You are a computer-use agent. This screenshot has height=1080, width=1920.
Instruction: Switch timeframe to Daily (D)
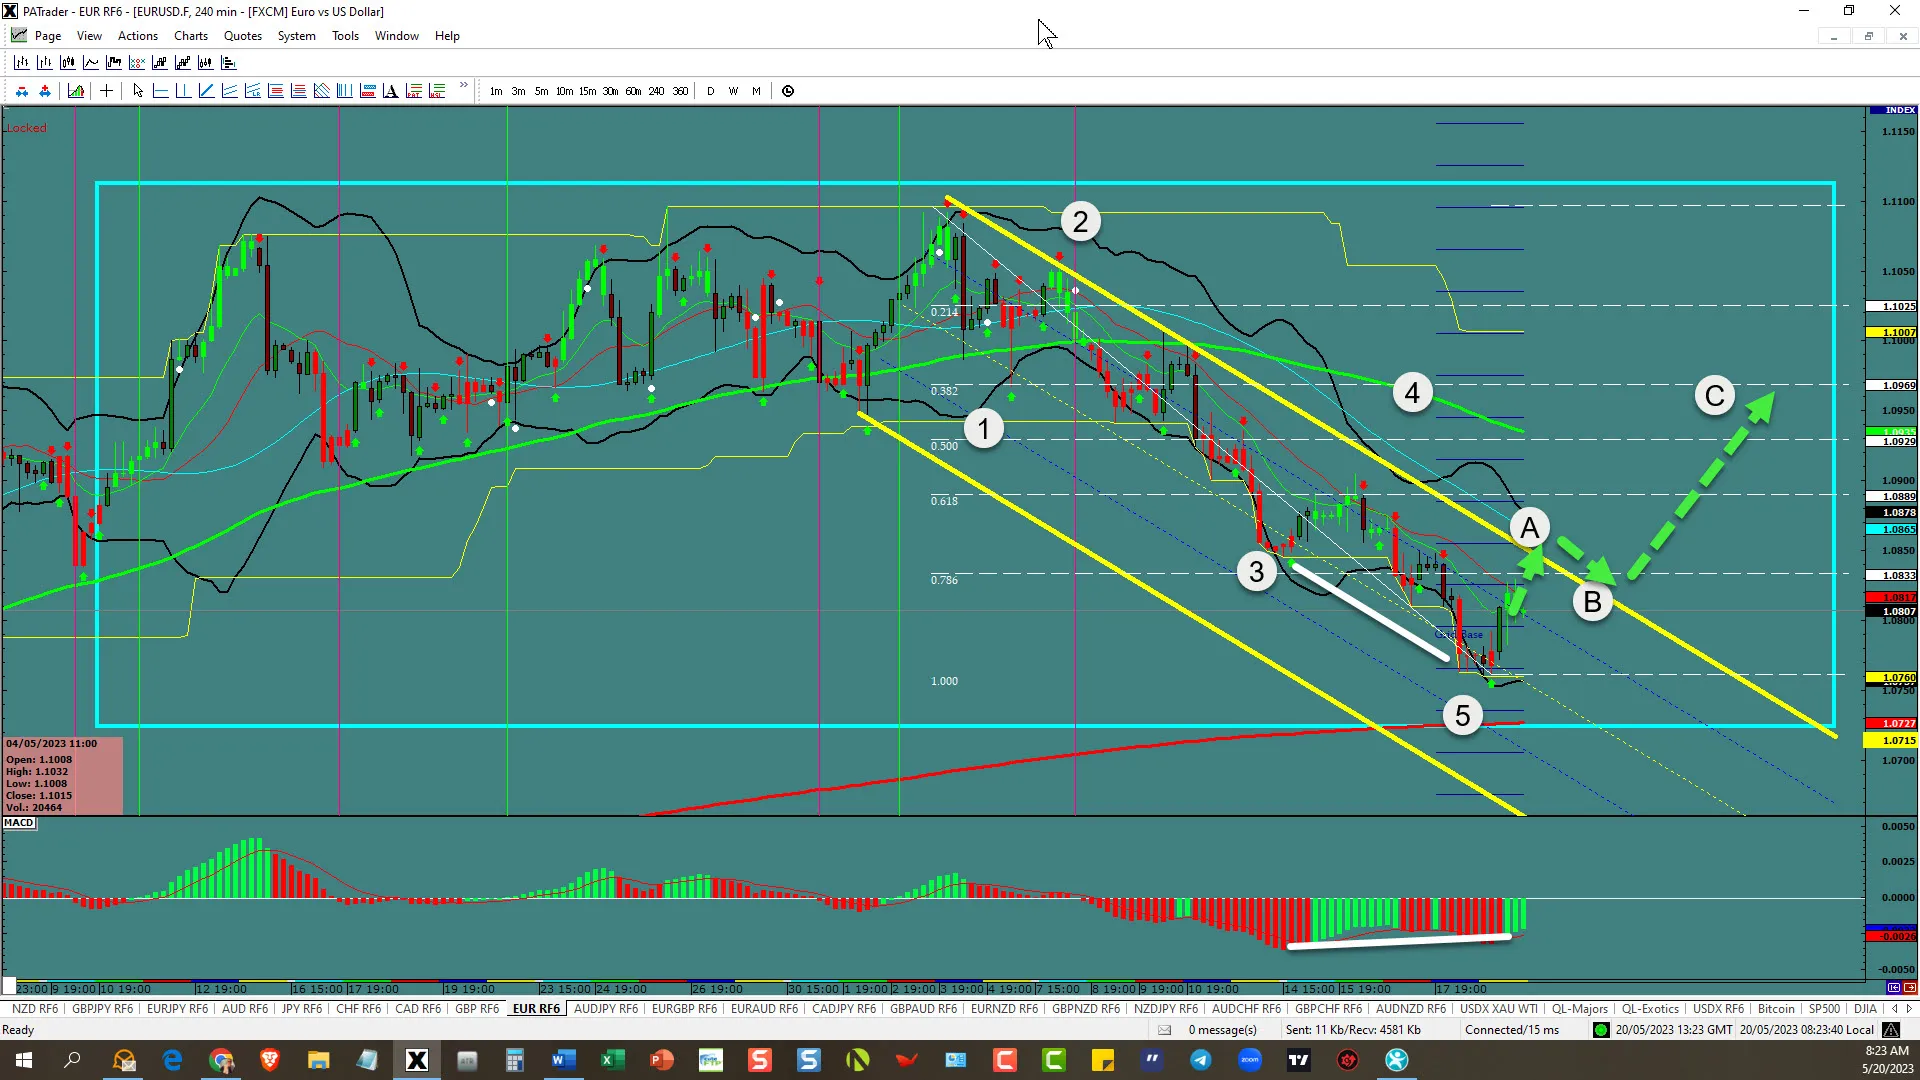pyautogui.click(x=710, y=91)
